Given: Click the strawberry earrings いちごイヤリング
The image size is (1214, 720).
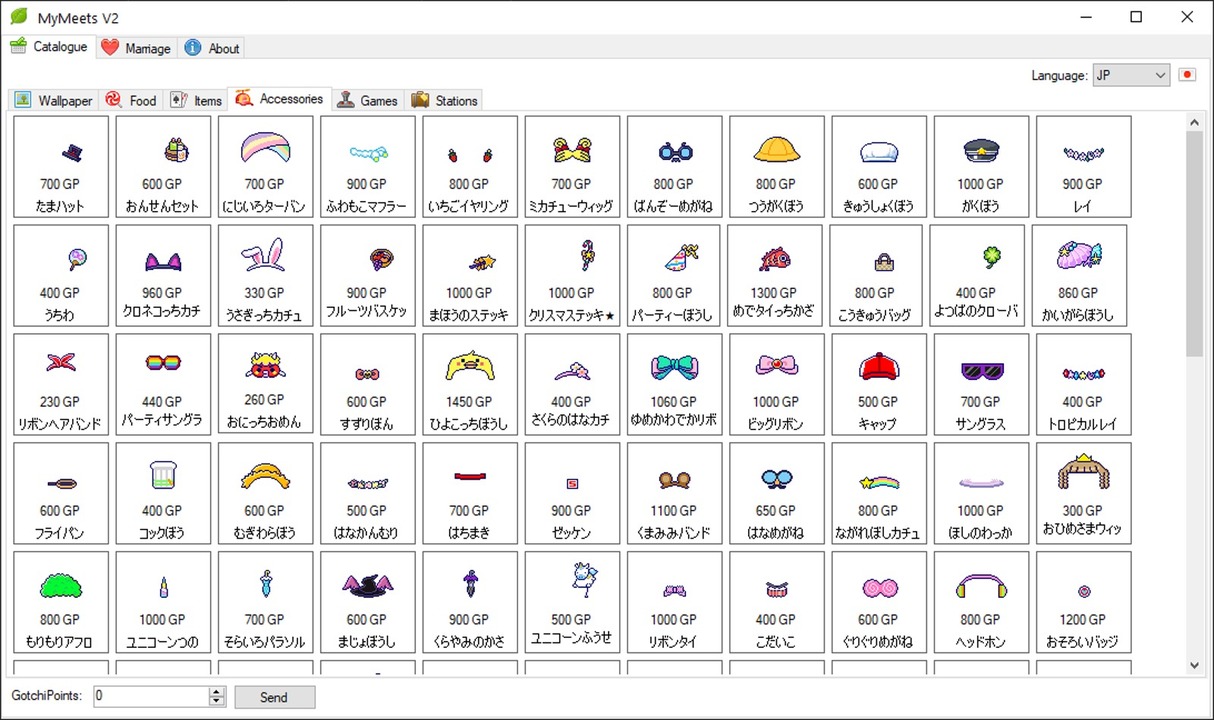Looking at the screenshot, I should (470, 166).
